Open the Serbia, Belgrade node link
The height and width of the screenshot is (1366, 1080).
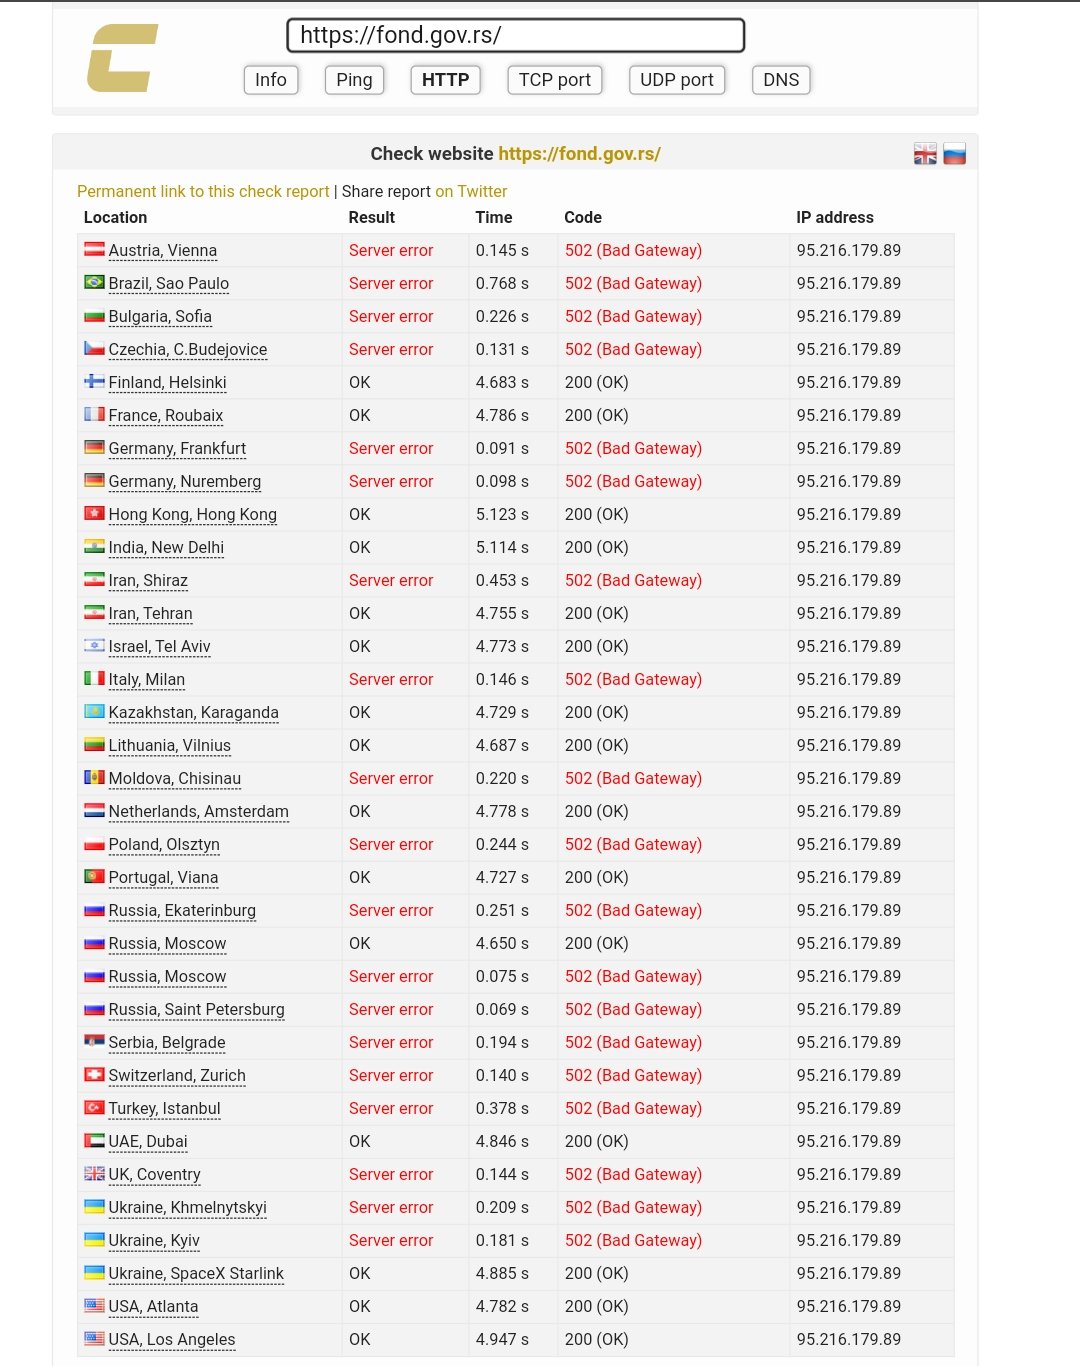click(167, 1042)
